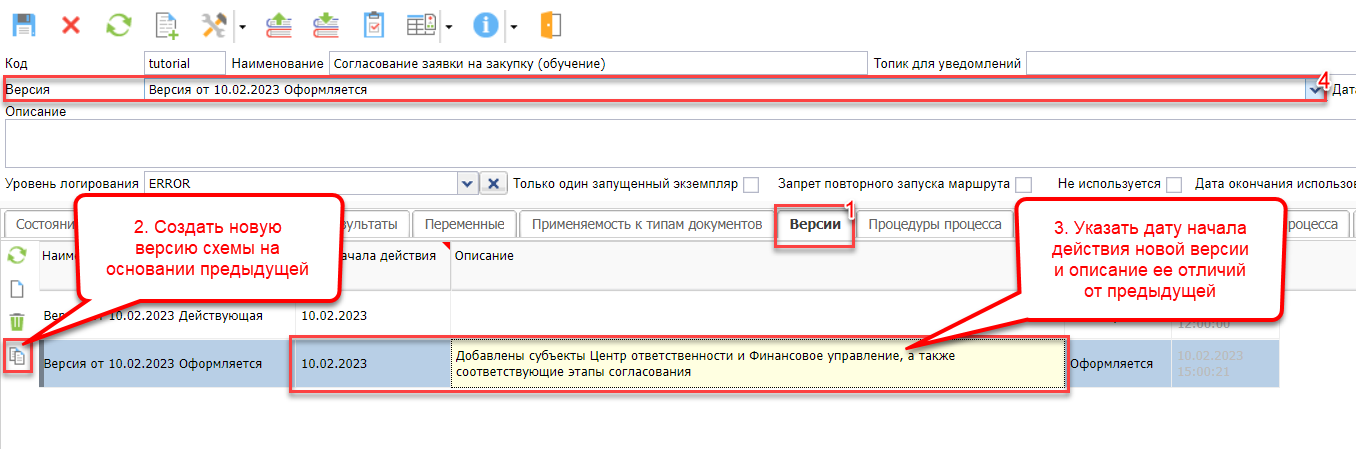Click the blue floppy disk Save icon

[23, 24]
